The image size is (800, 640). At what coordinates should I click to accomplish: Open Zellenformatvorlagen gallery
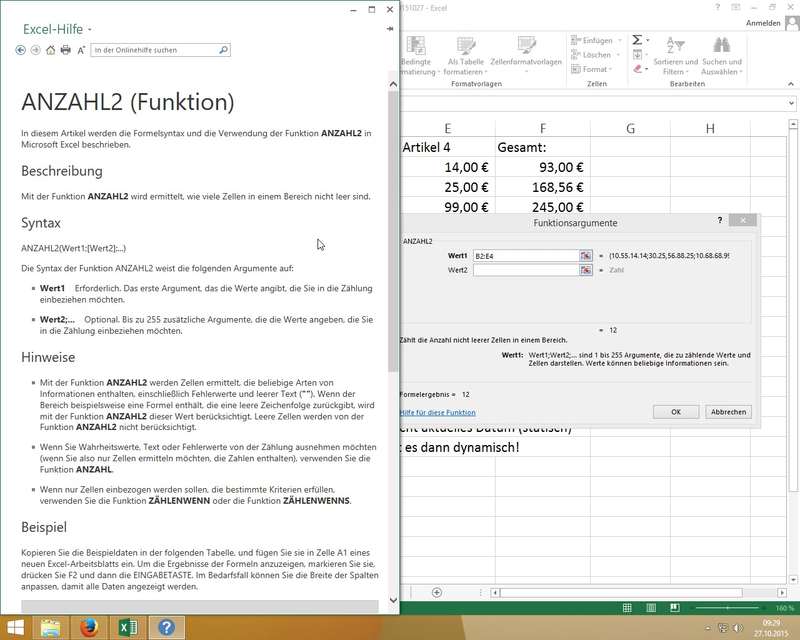(526, 57)
